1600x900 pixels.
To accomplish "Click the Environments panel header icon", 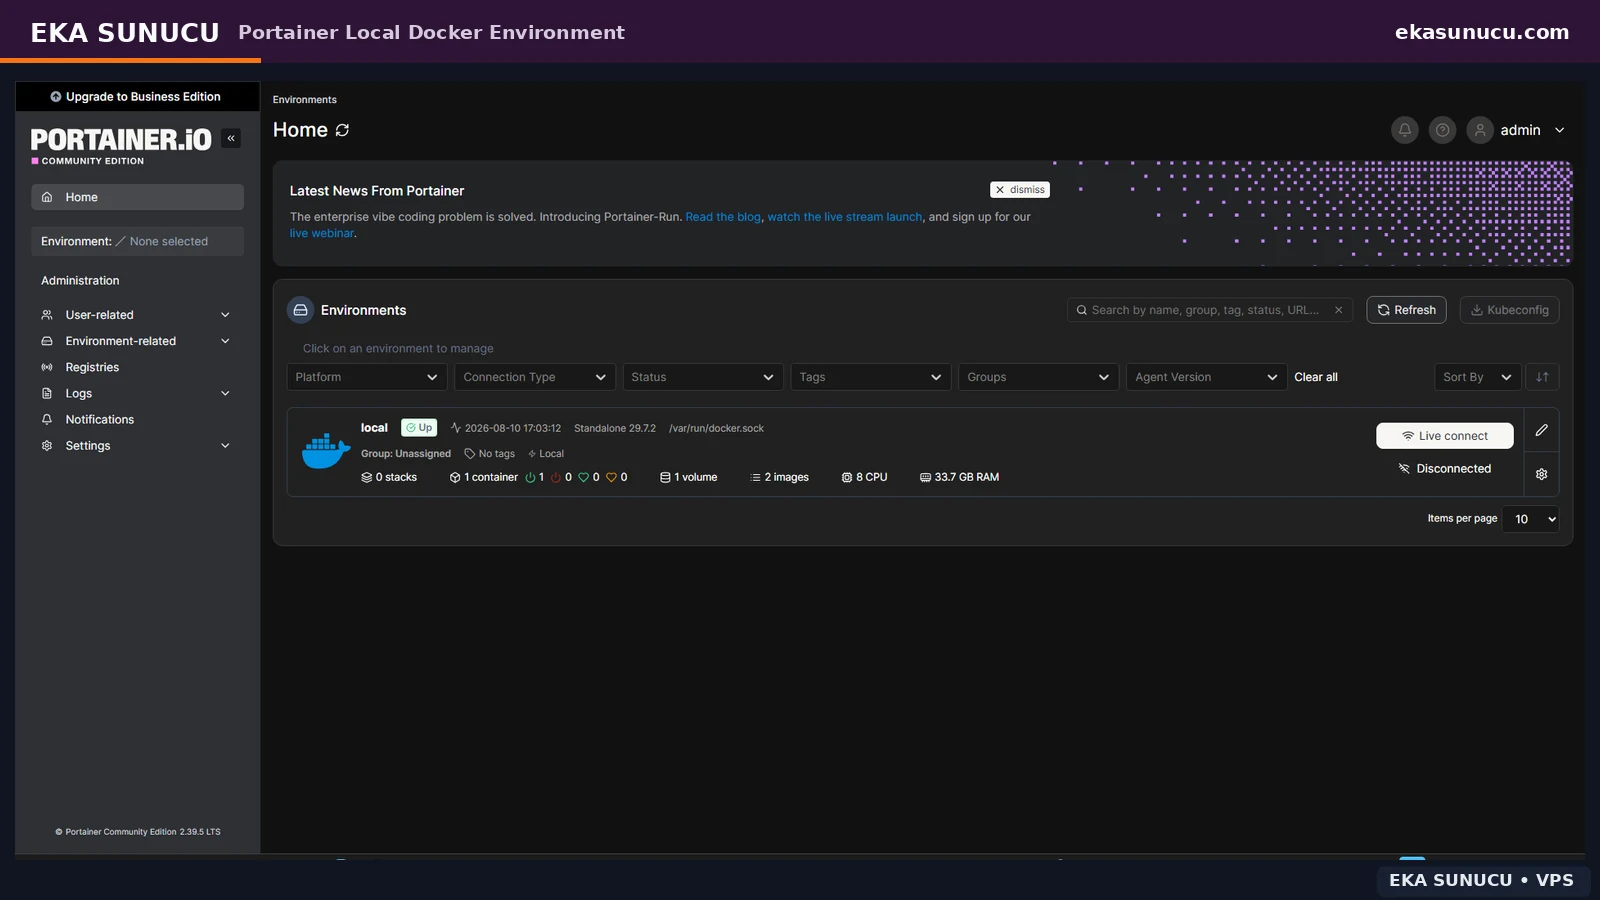I will coord(300,310).
